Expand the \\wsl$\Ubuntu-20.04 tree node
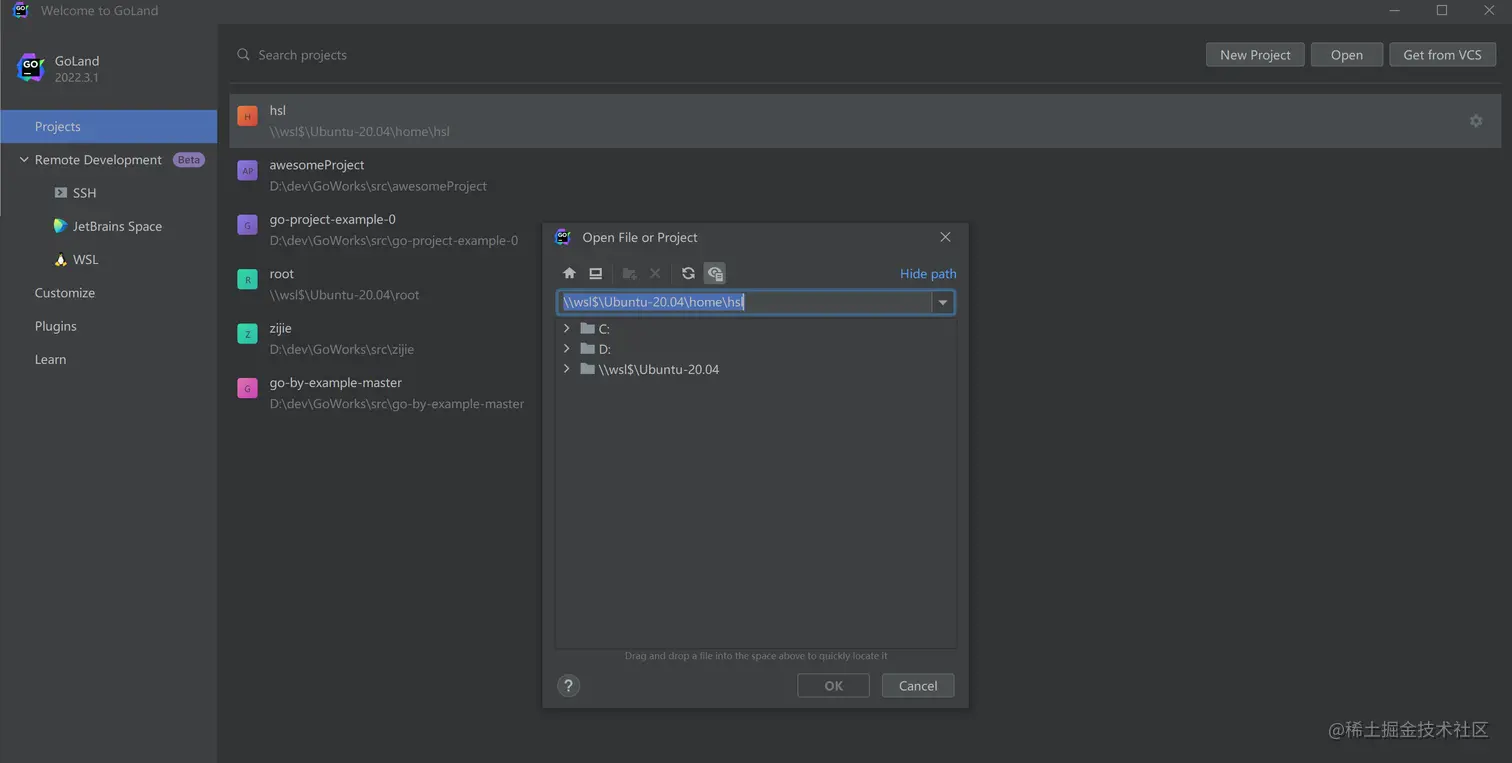Image resolution: width=1512 pixels, height=763 pixels. (567, 369)
